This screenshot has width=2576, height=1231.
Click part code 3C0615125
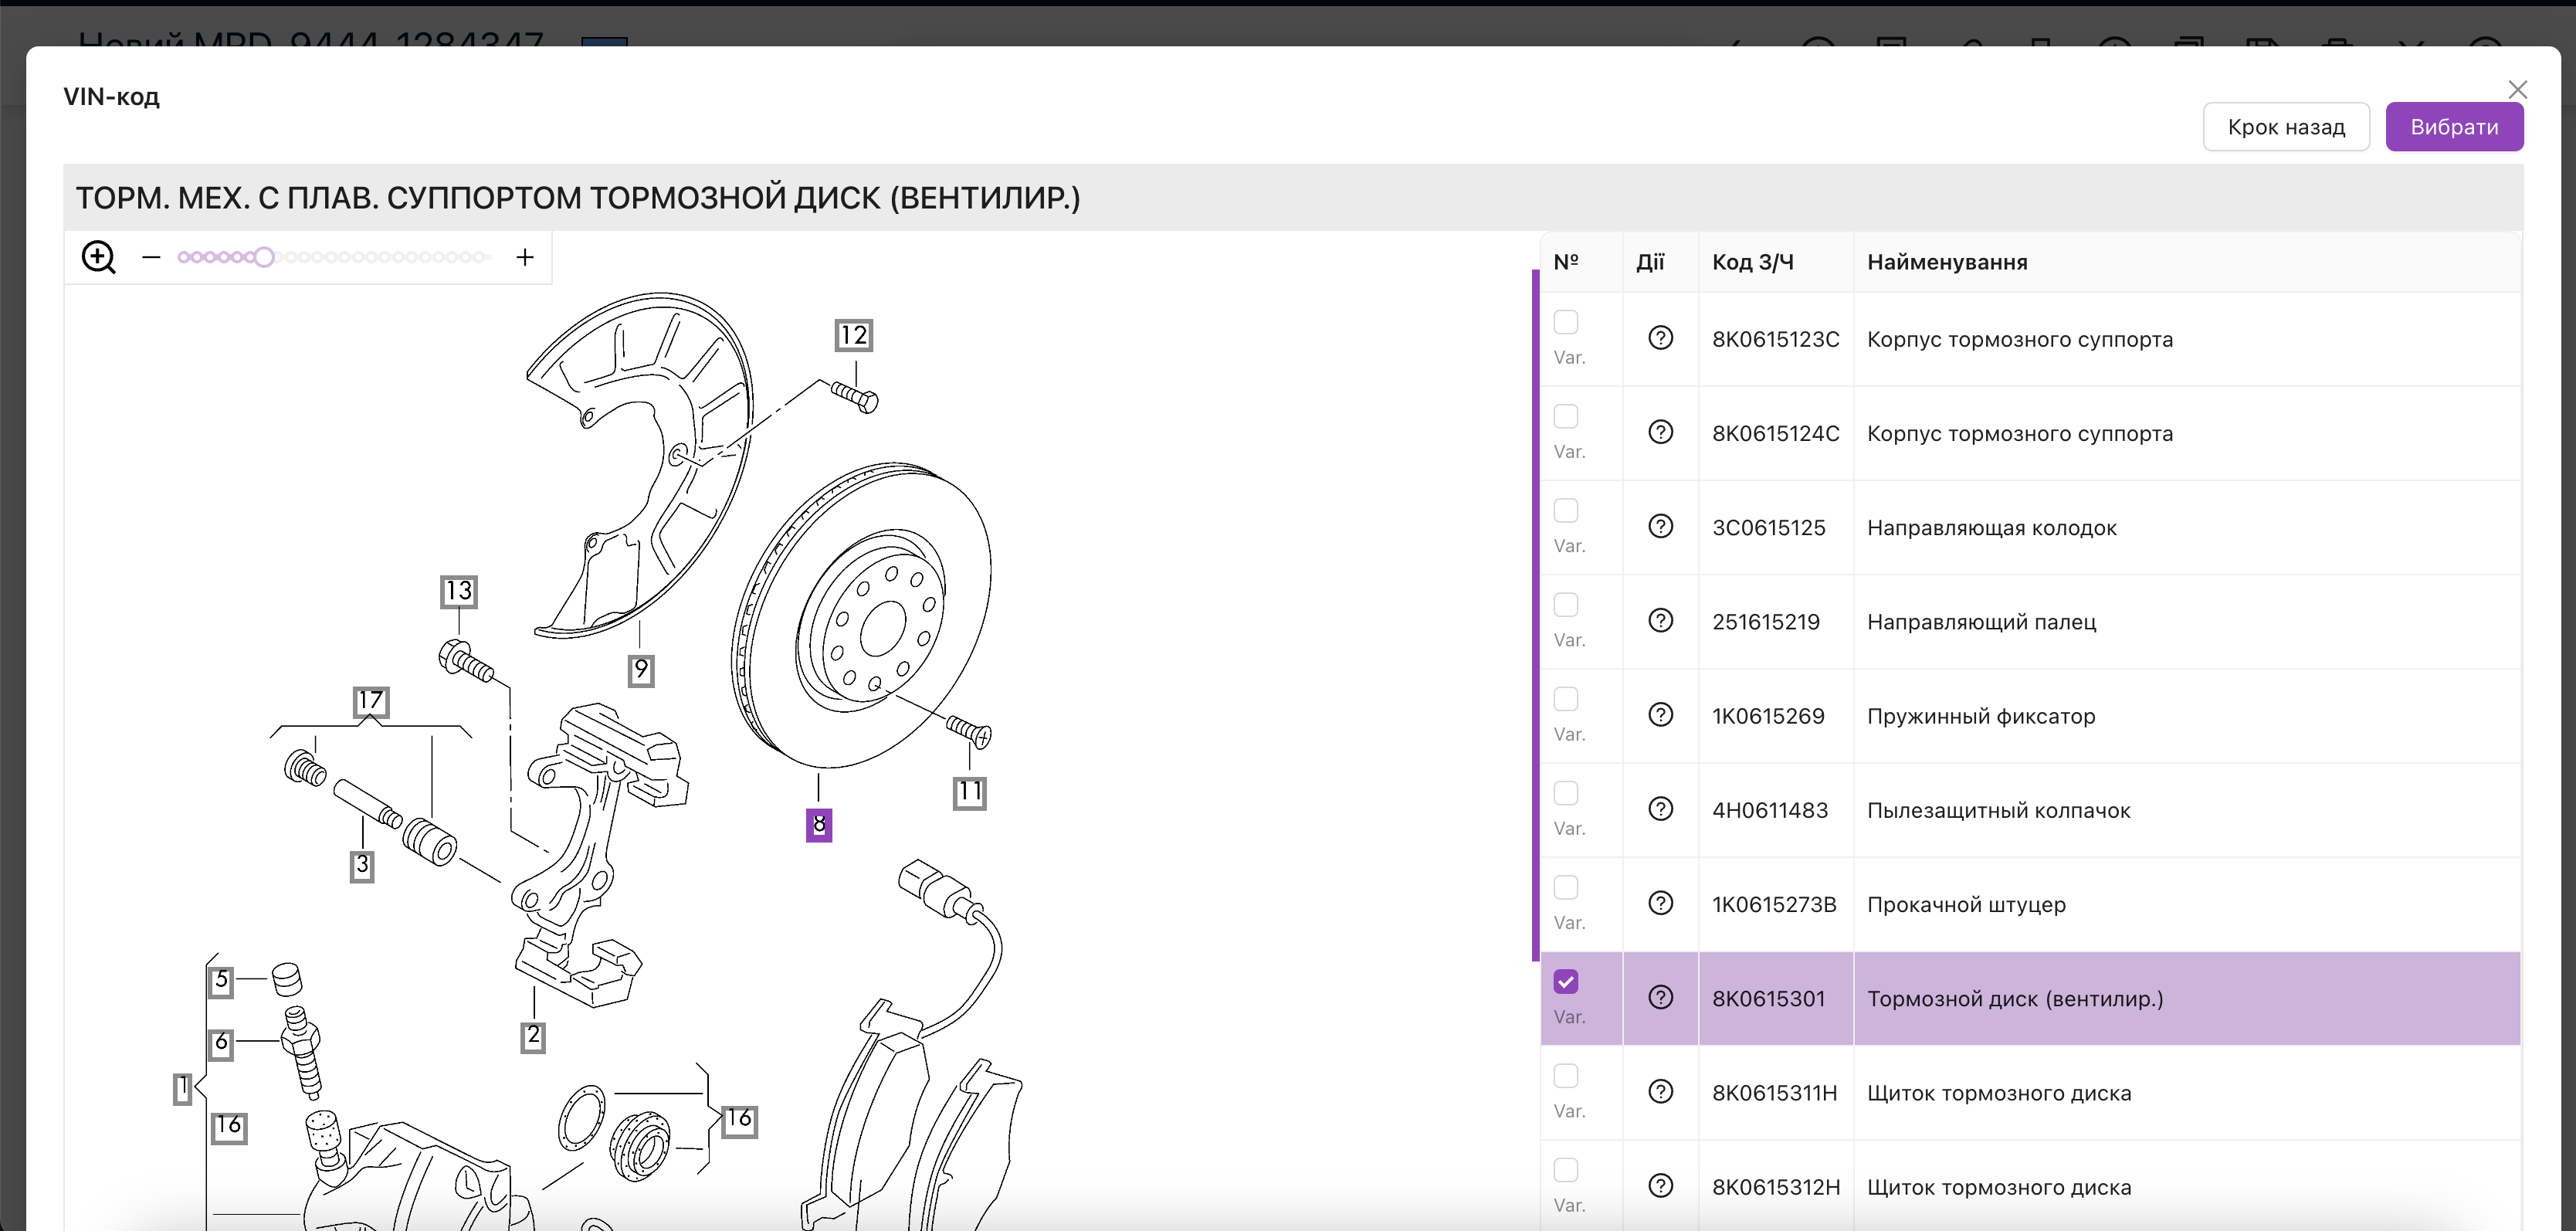pyautogui.click(x=1768, y=527)
